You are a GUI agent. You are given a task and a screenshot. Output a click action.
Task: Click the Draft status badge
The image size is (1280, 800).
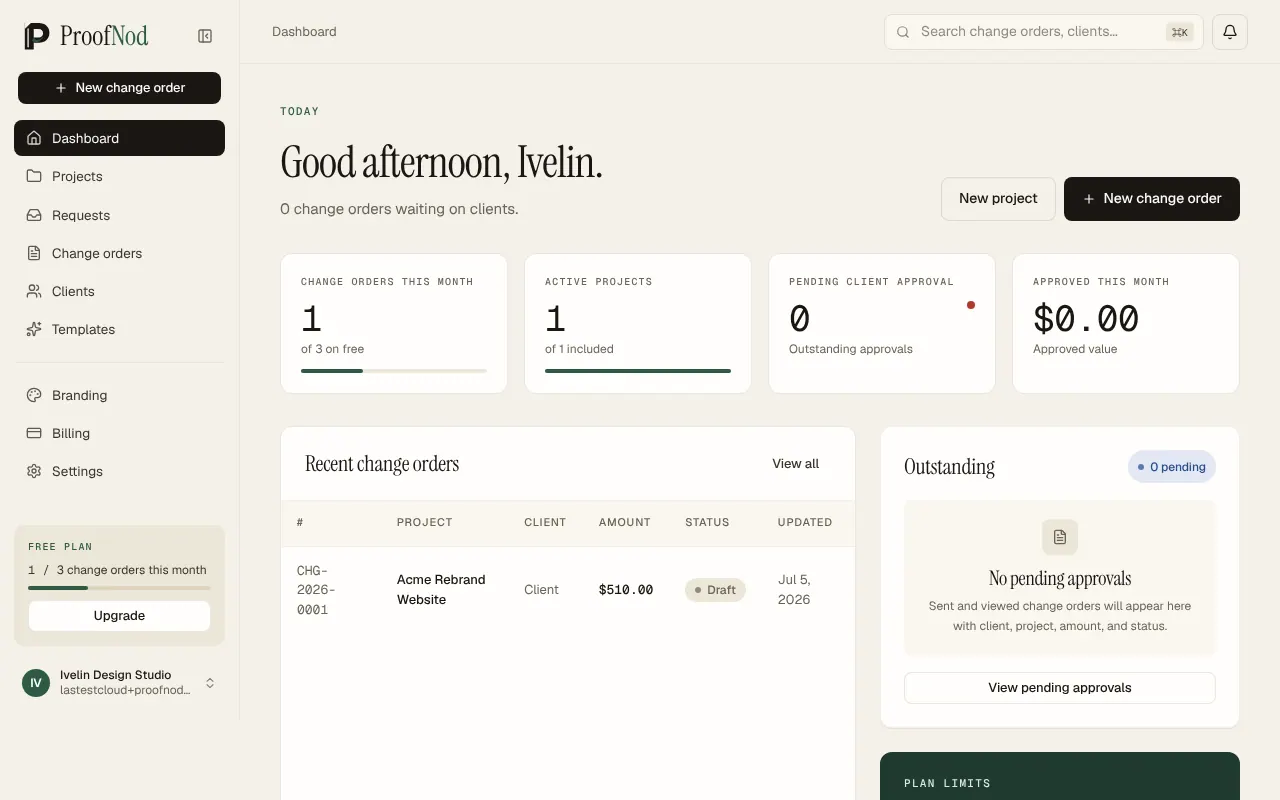pyautogui.click(x=715, y=590)
